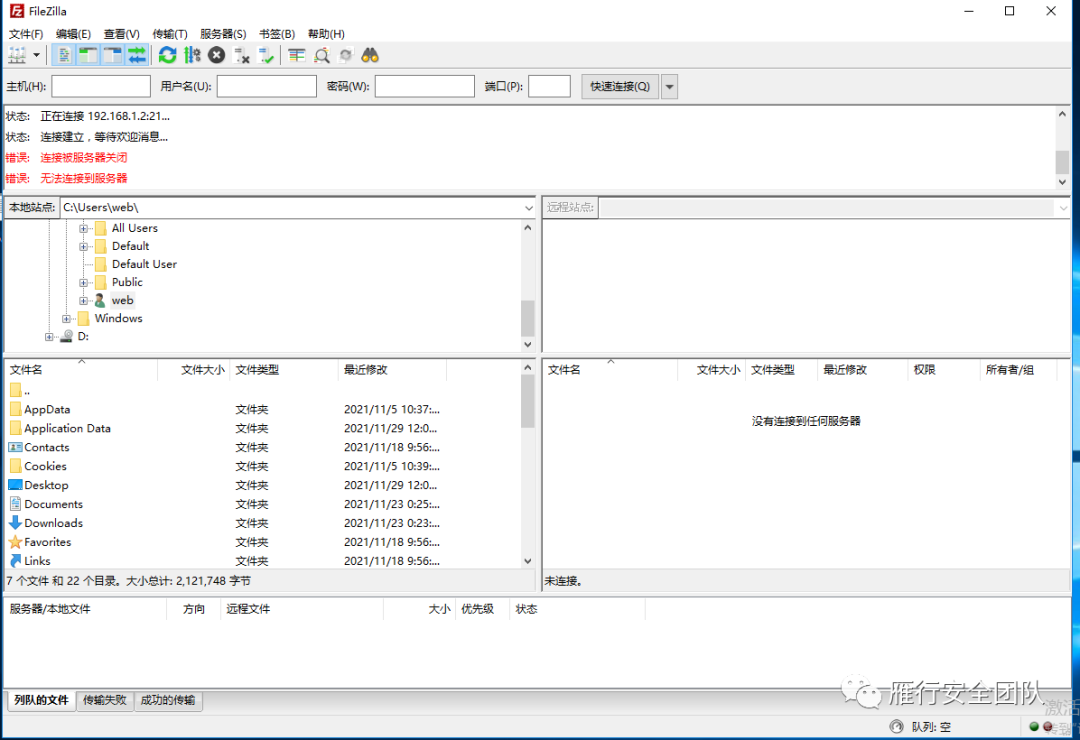Click the queue status icon in status bar
Viewport: 1080px width, 740px height.
pos(896,726)
